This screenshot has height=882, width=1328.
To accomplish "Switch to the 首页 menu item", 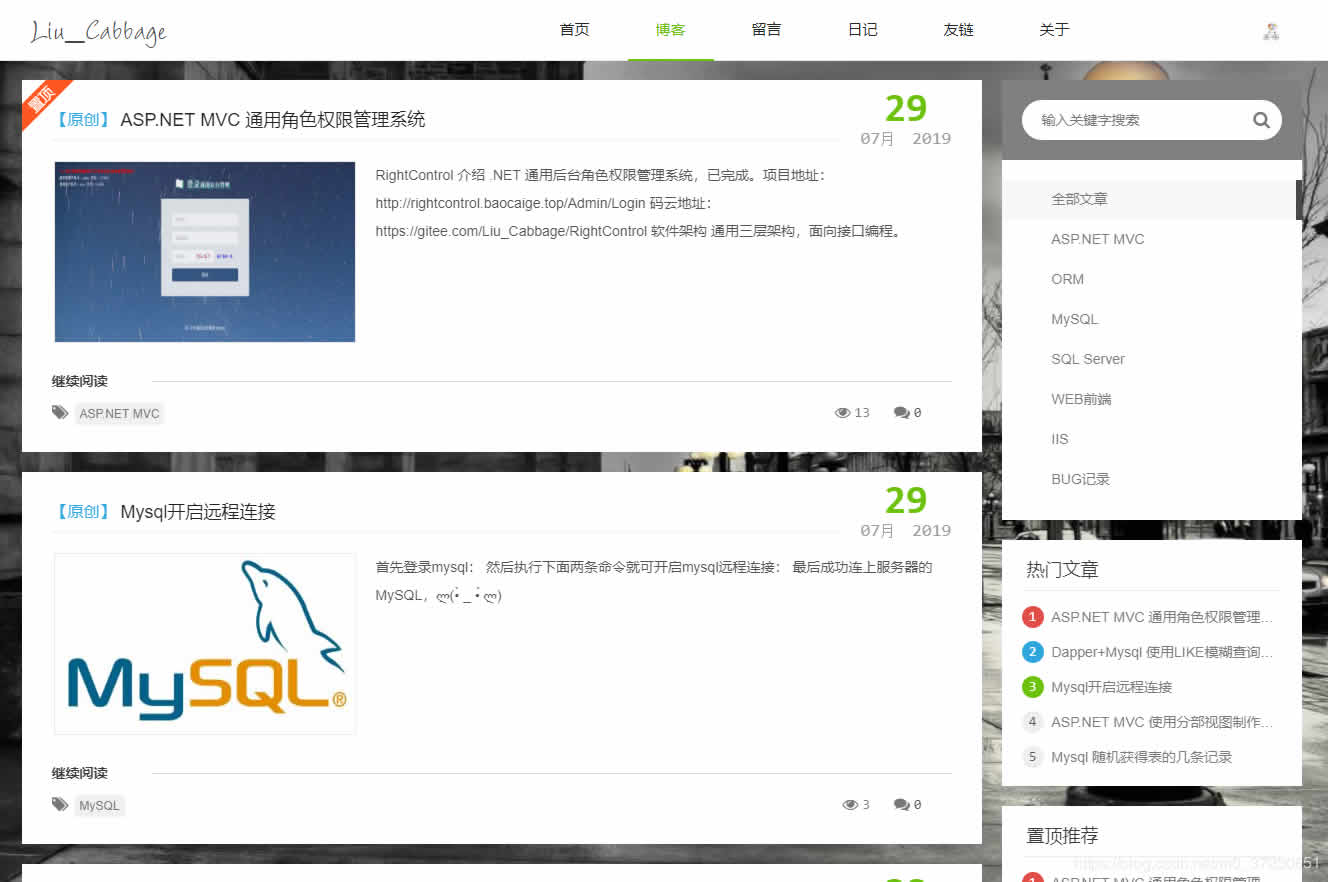I will click(574, 30).
